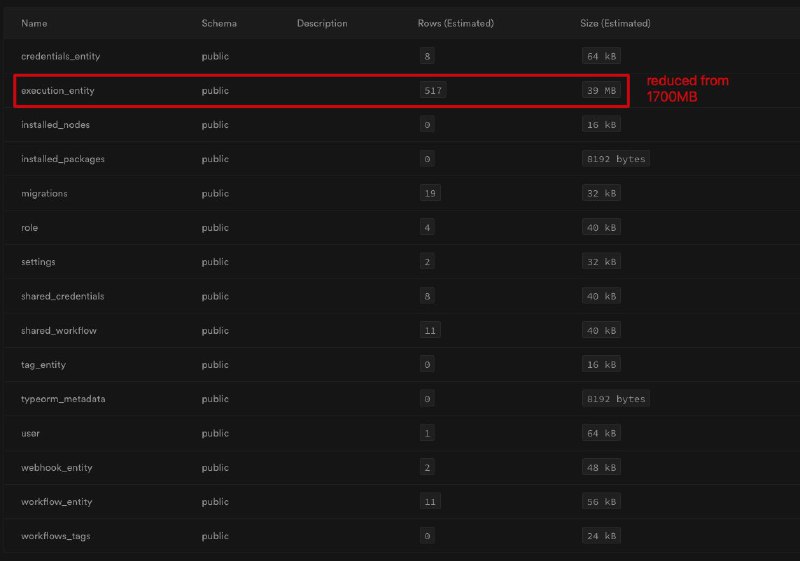Image resolution: width=800 pixels, height=561 pixels.
Task: Open the shared_credentials table
Action: [x=62, y=296]
